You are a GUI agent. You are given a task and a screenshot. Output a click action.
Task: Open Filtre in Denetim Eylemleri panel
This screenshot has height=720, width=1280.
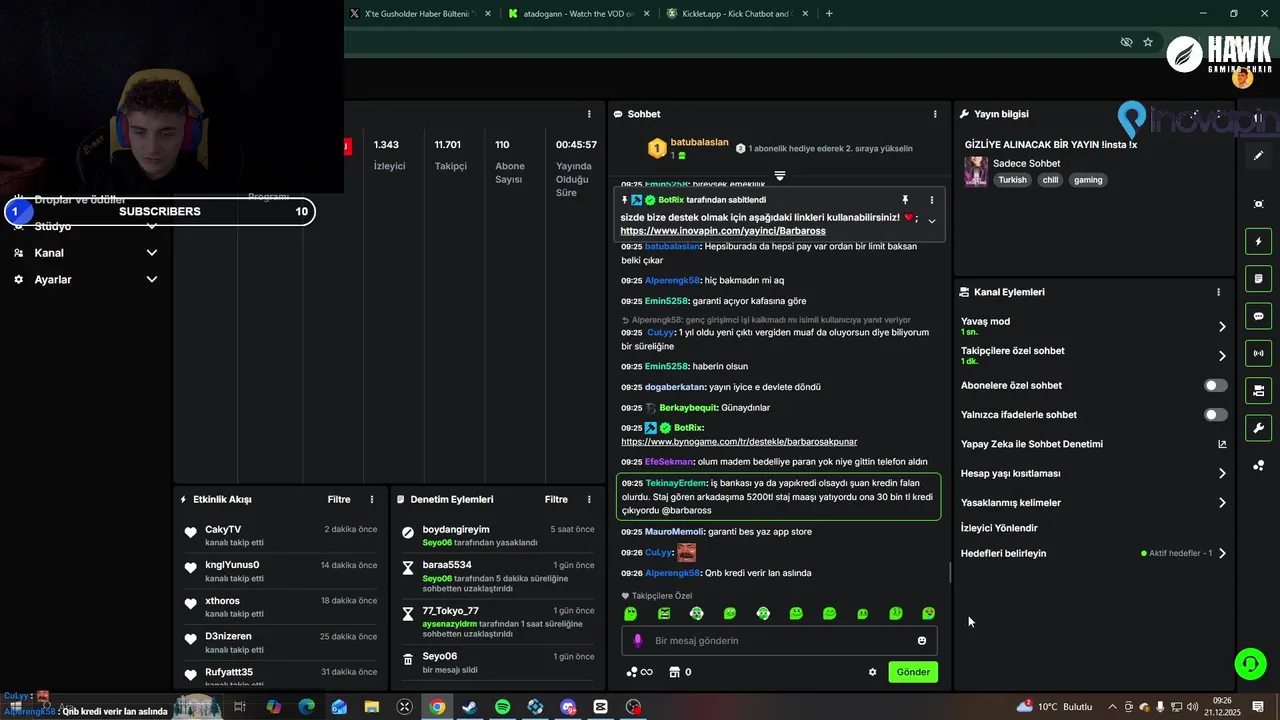coord(556,499)
